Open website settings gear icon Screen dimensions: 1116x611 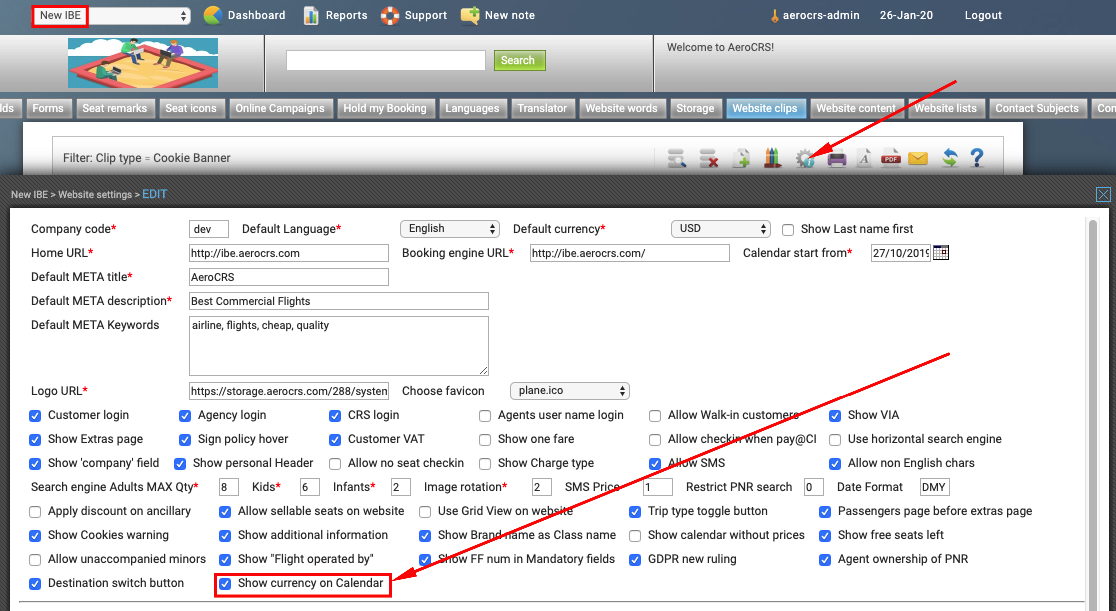coord(805,158)
